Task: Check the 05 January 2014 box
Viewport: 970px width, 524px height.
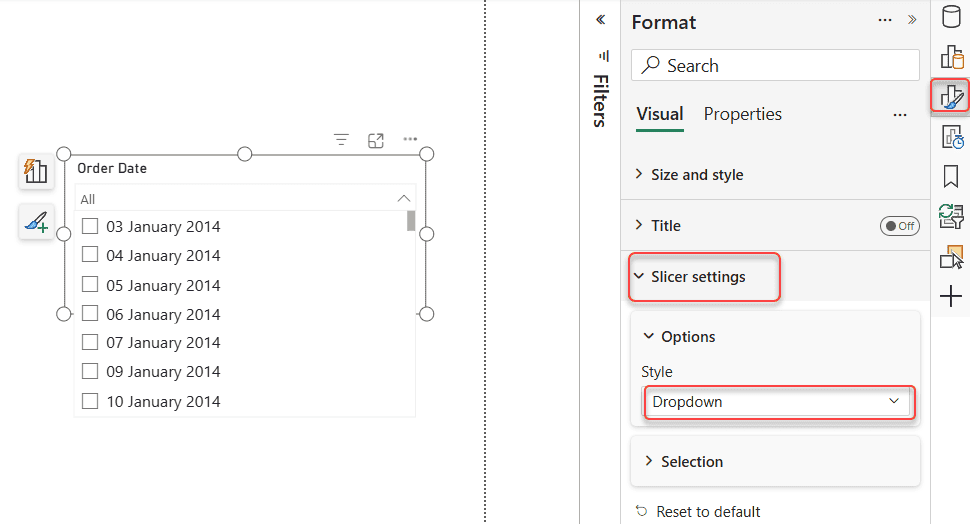Action: (90, 285)
